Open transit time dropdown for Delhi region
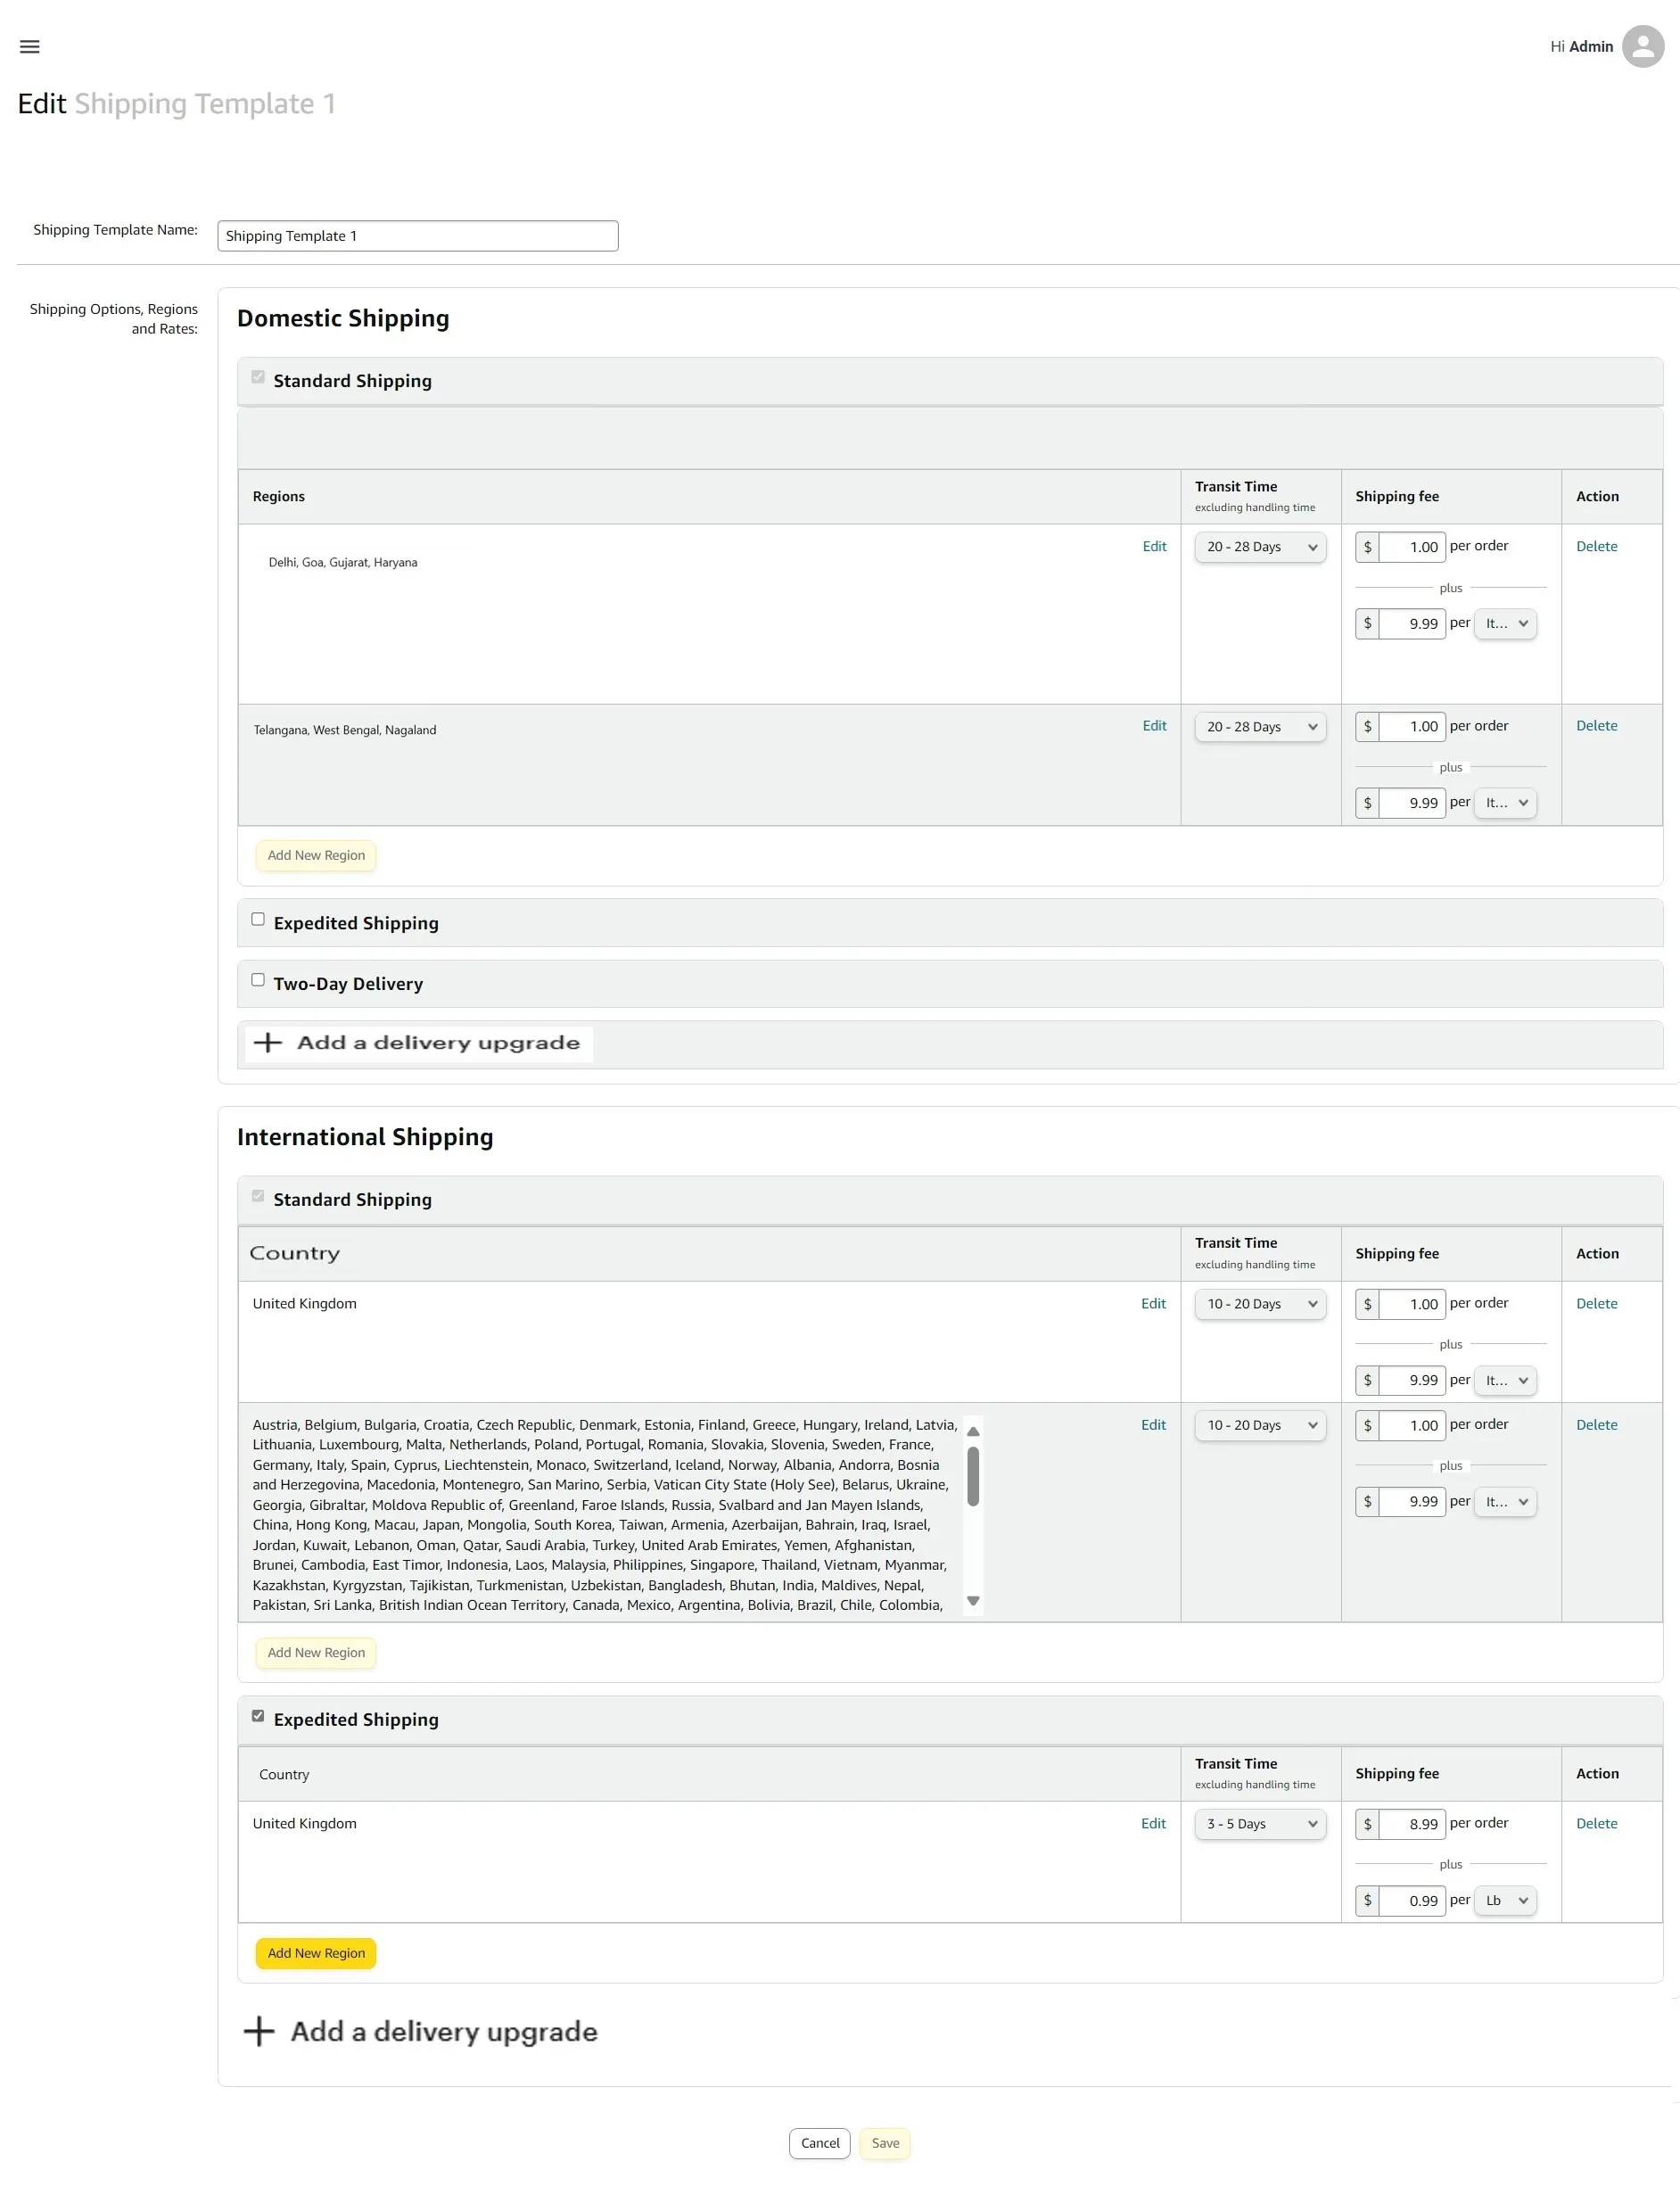 point(1260,547)
